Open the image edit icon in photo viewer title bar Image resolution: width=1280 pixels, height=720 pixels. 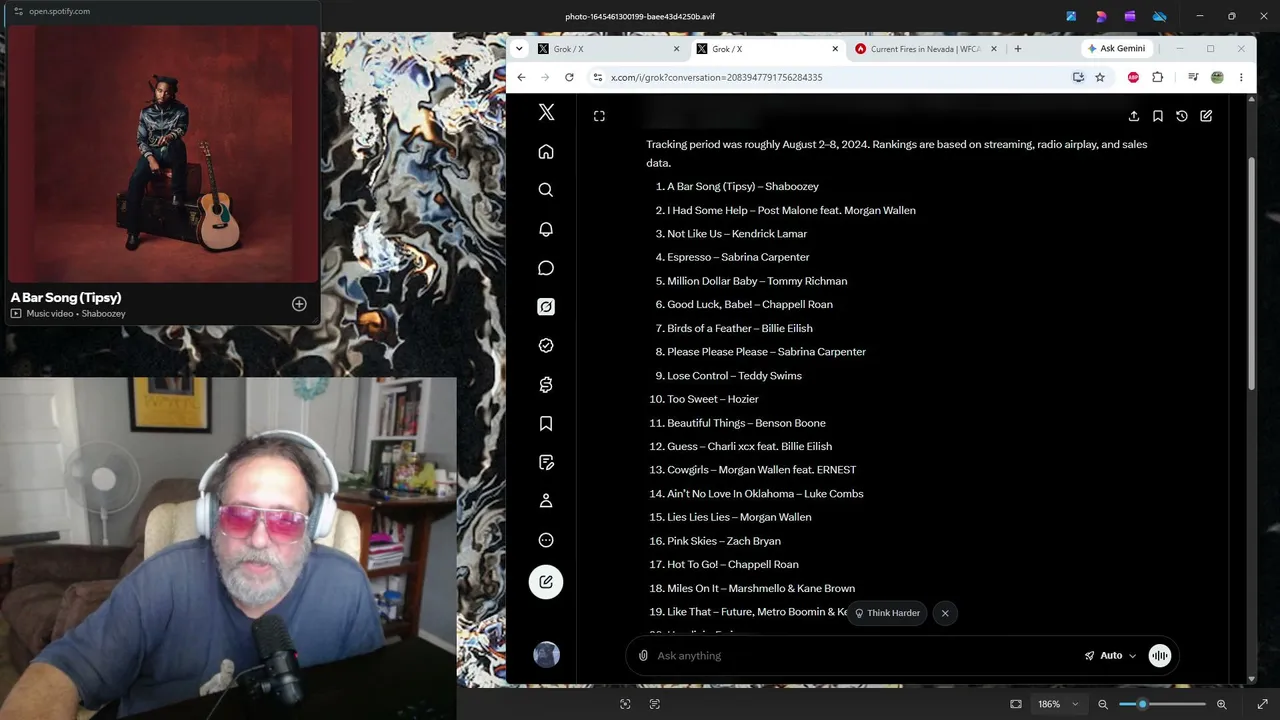(1071, 16)
